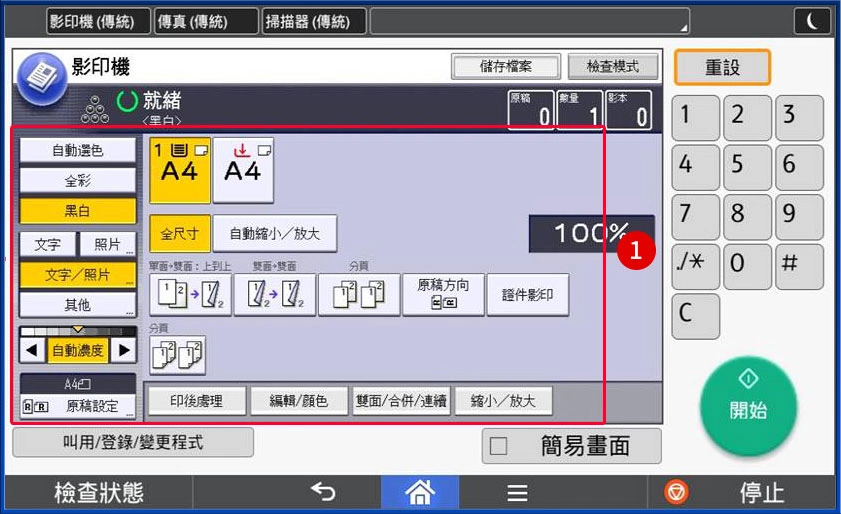
Task: Tap 檢查狀態 check status
Action: (99, 493)
